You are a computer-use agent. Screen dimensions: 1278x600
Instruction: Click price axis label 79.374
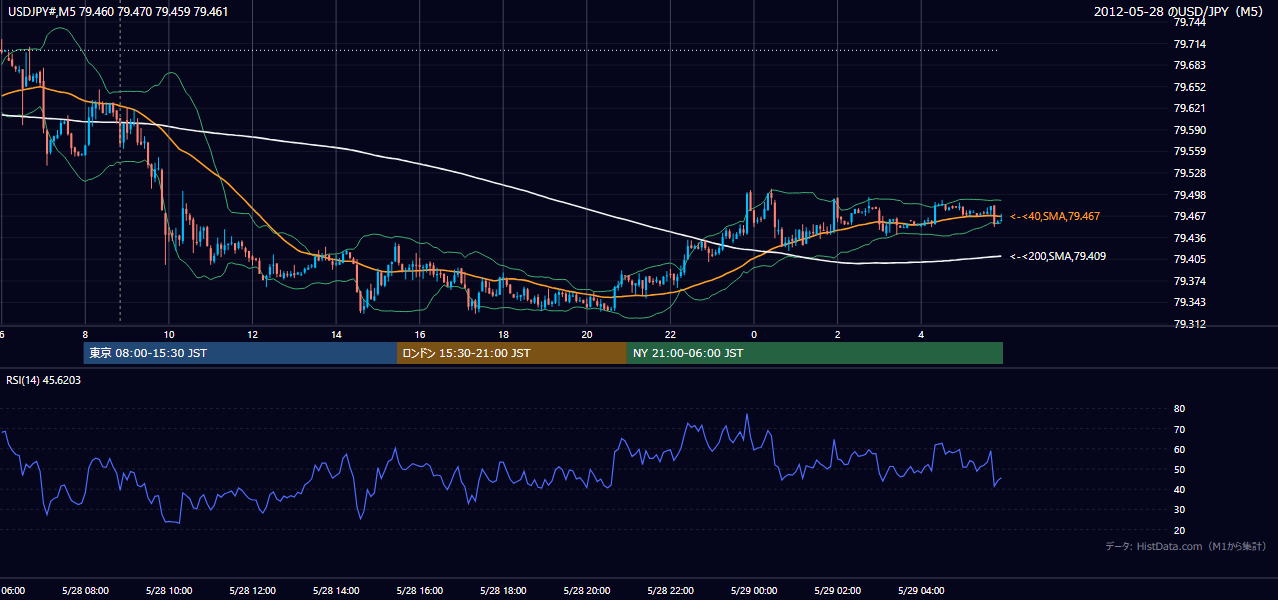(1188, 281)
